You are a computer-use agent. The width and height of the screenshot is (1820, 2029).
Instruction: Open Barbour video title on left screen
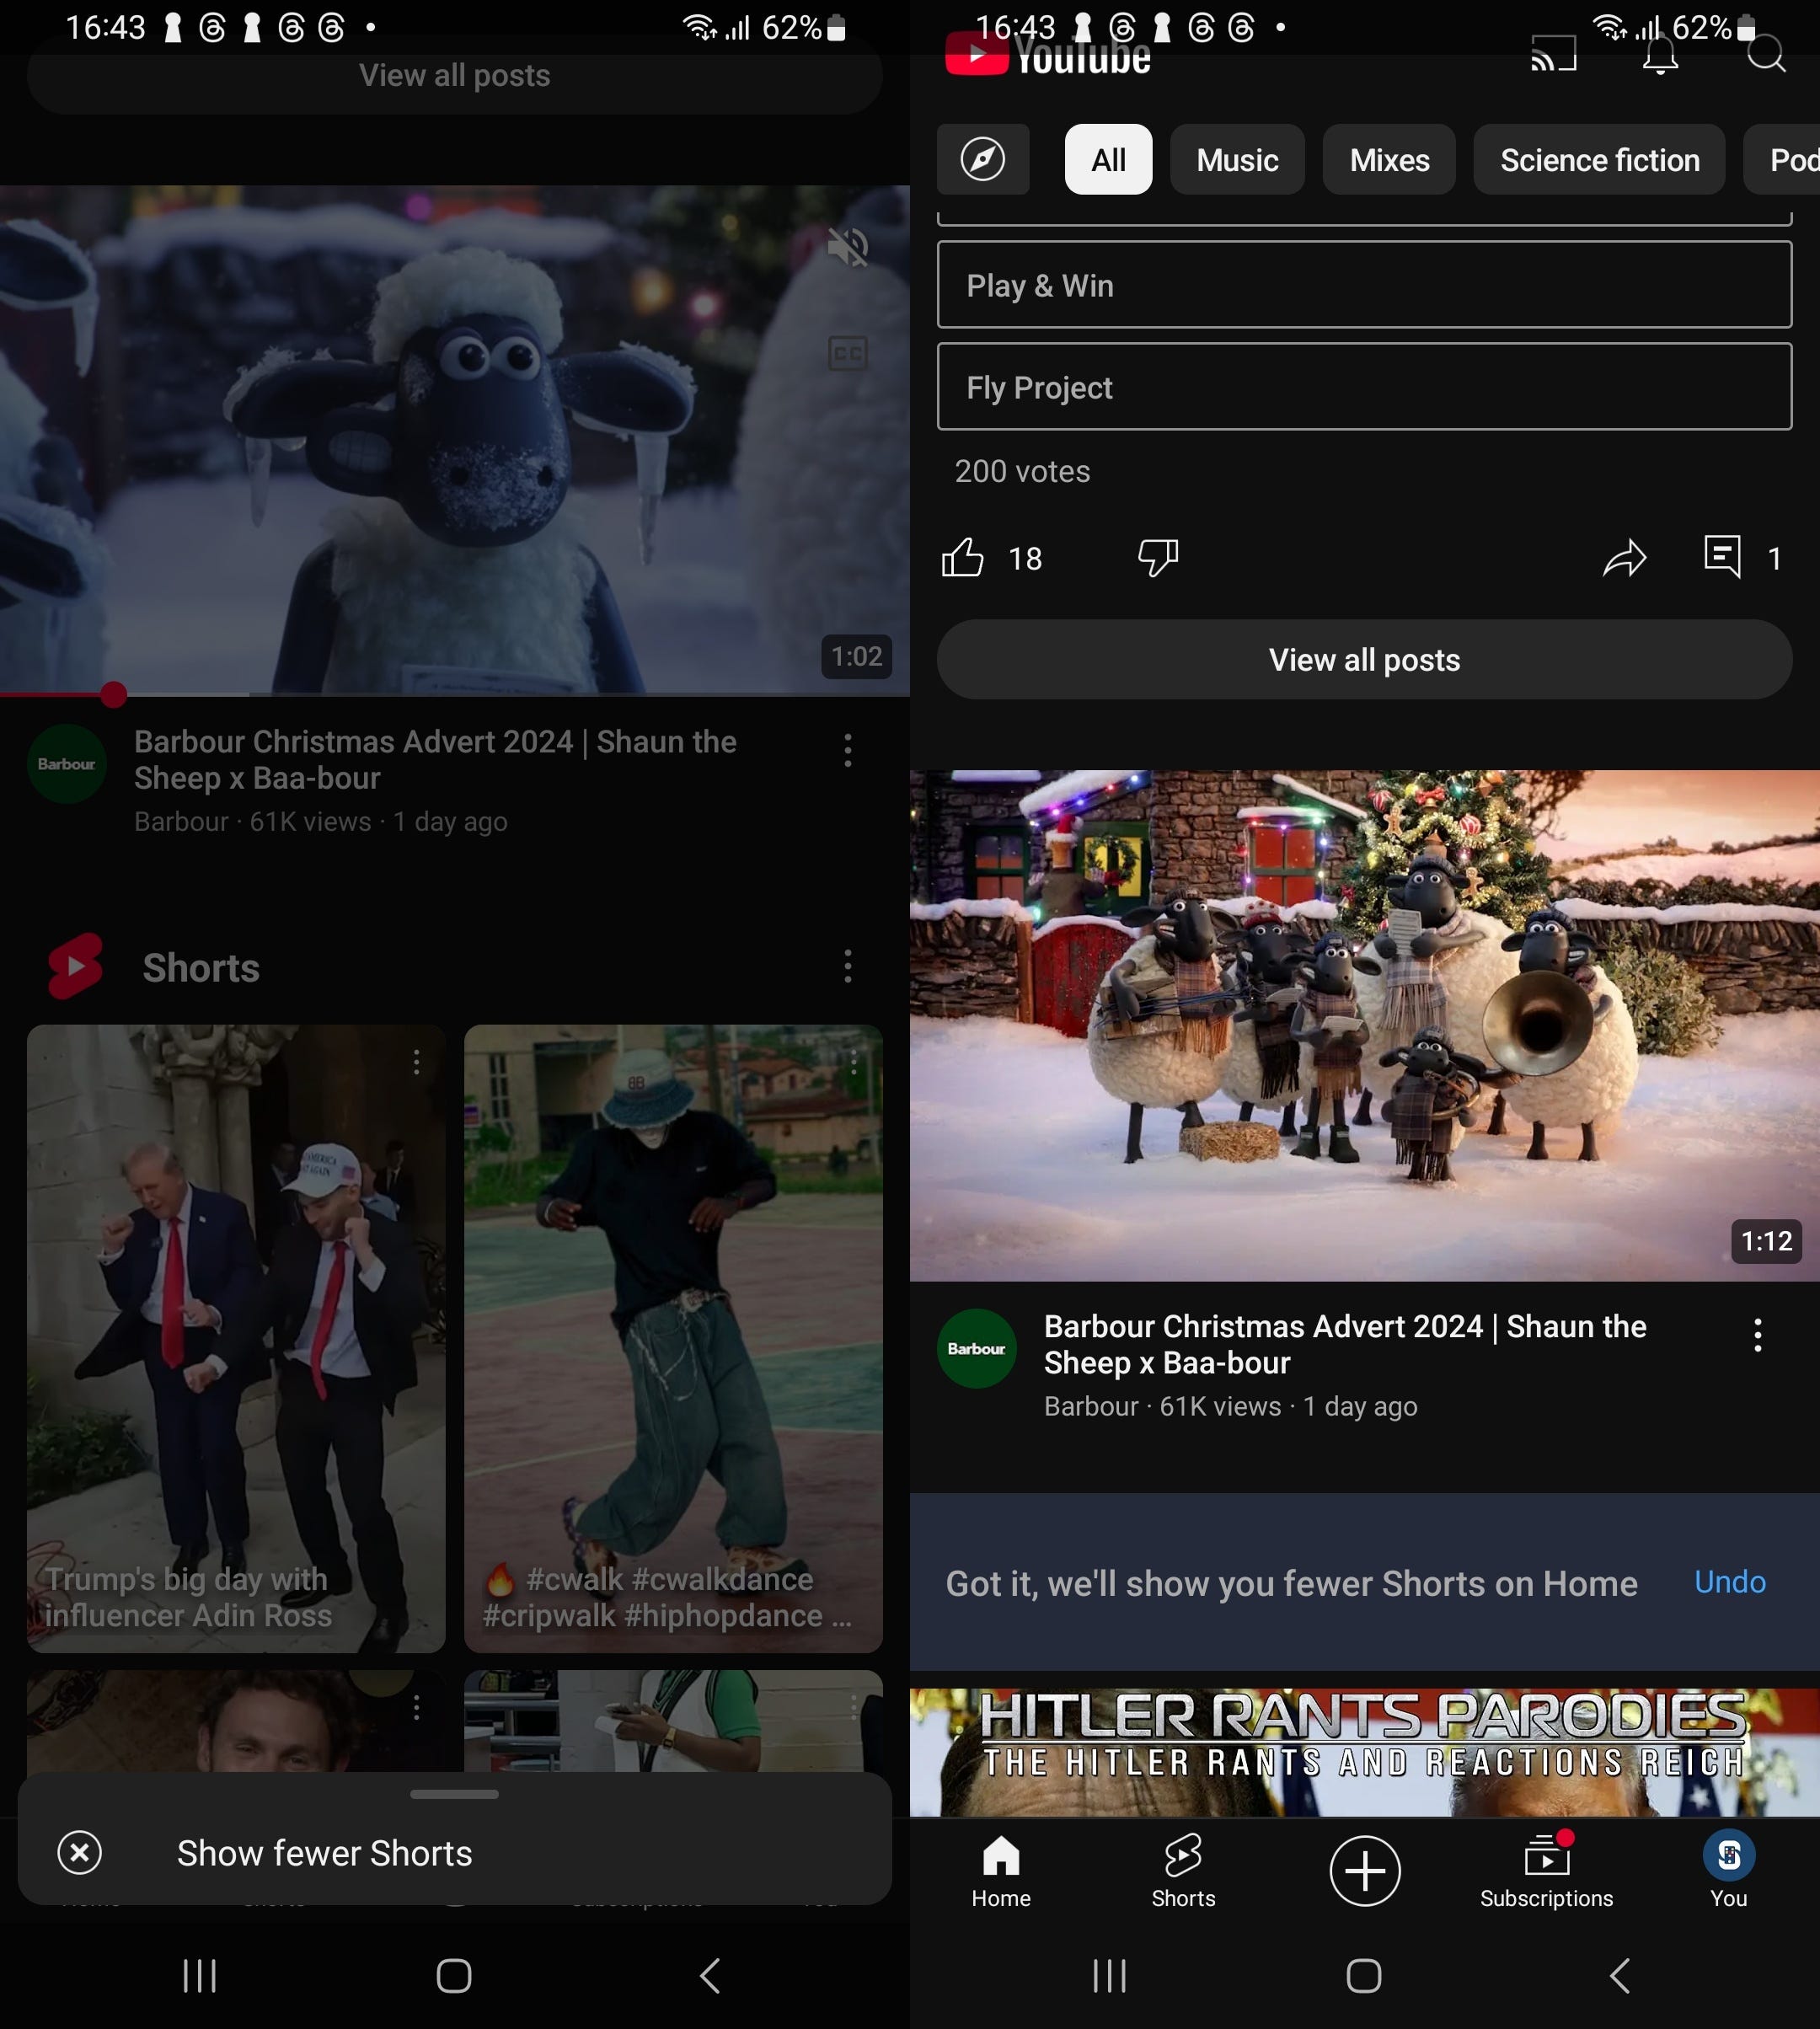click(435, 760)
